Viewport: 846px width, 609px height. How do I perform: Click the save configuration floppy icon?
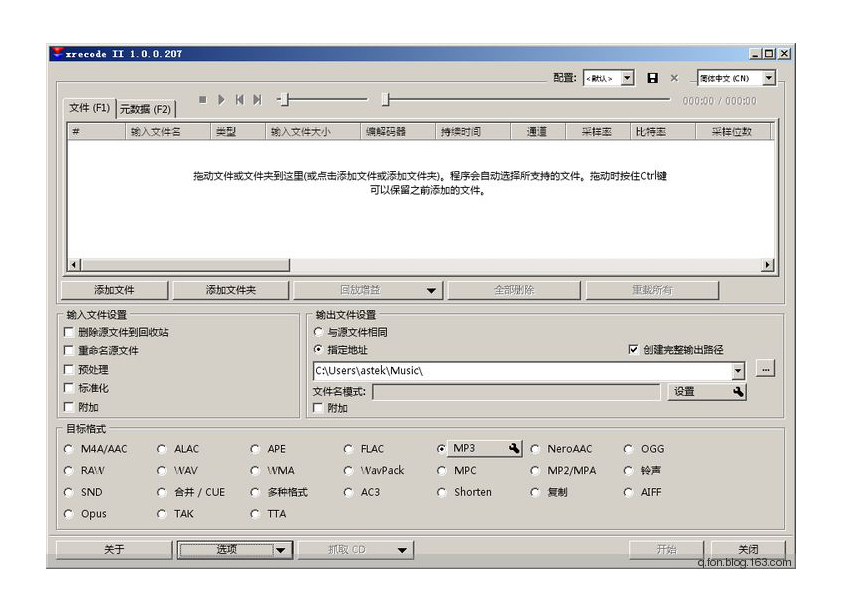click(653, 77)
